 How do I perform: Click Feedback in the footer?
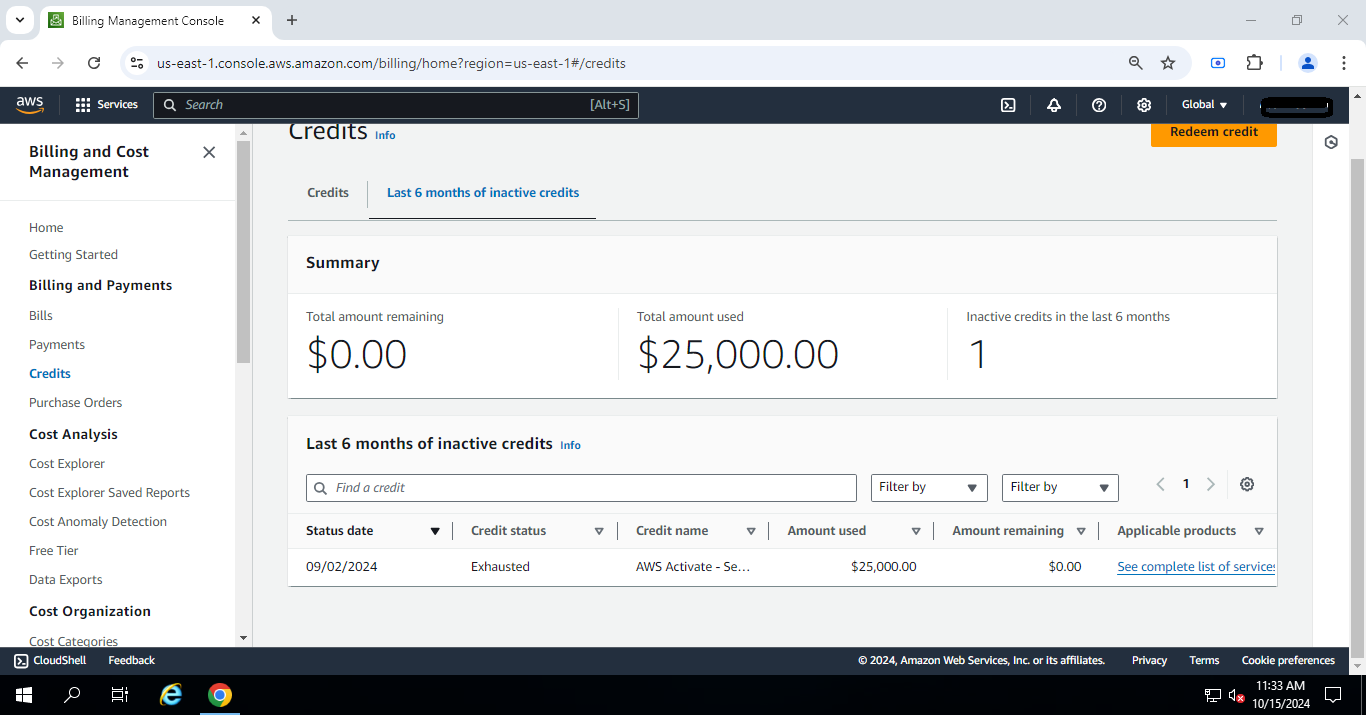click(132, 660)
